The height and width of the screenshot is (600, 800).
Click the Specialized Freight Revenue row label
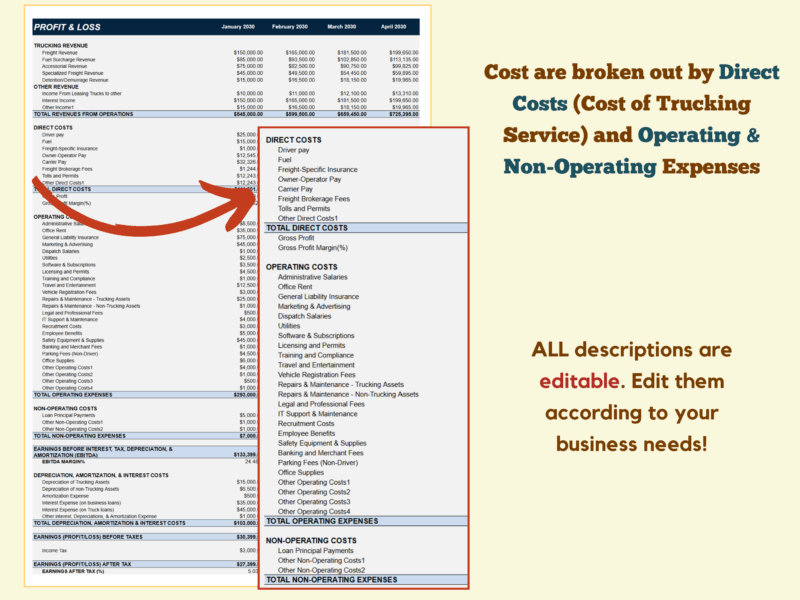tap(72, 73)
